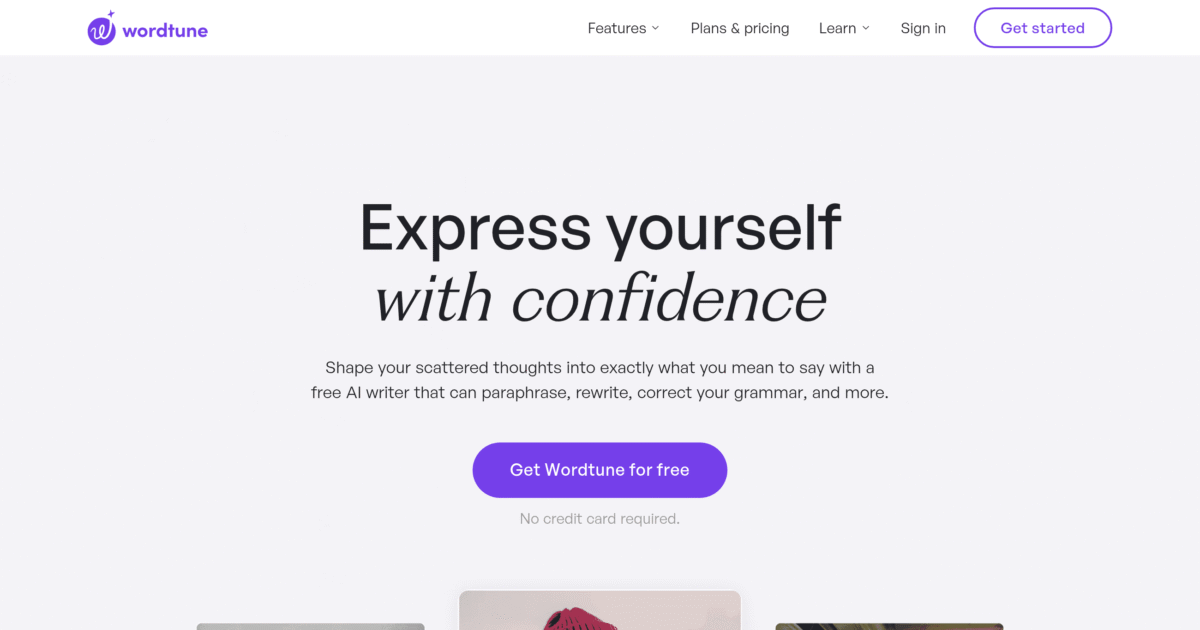Click the sparkle star above the logo
Screen dimensions: 1200x630
click(x=111, y=15)
